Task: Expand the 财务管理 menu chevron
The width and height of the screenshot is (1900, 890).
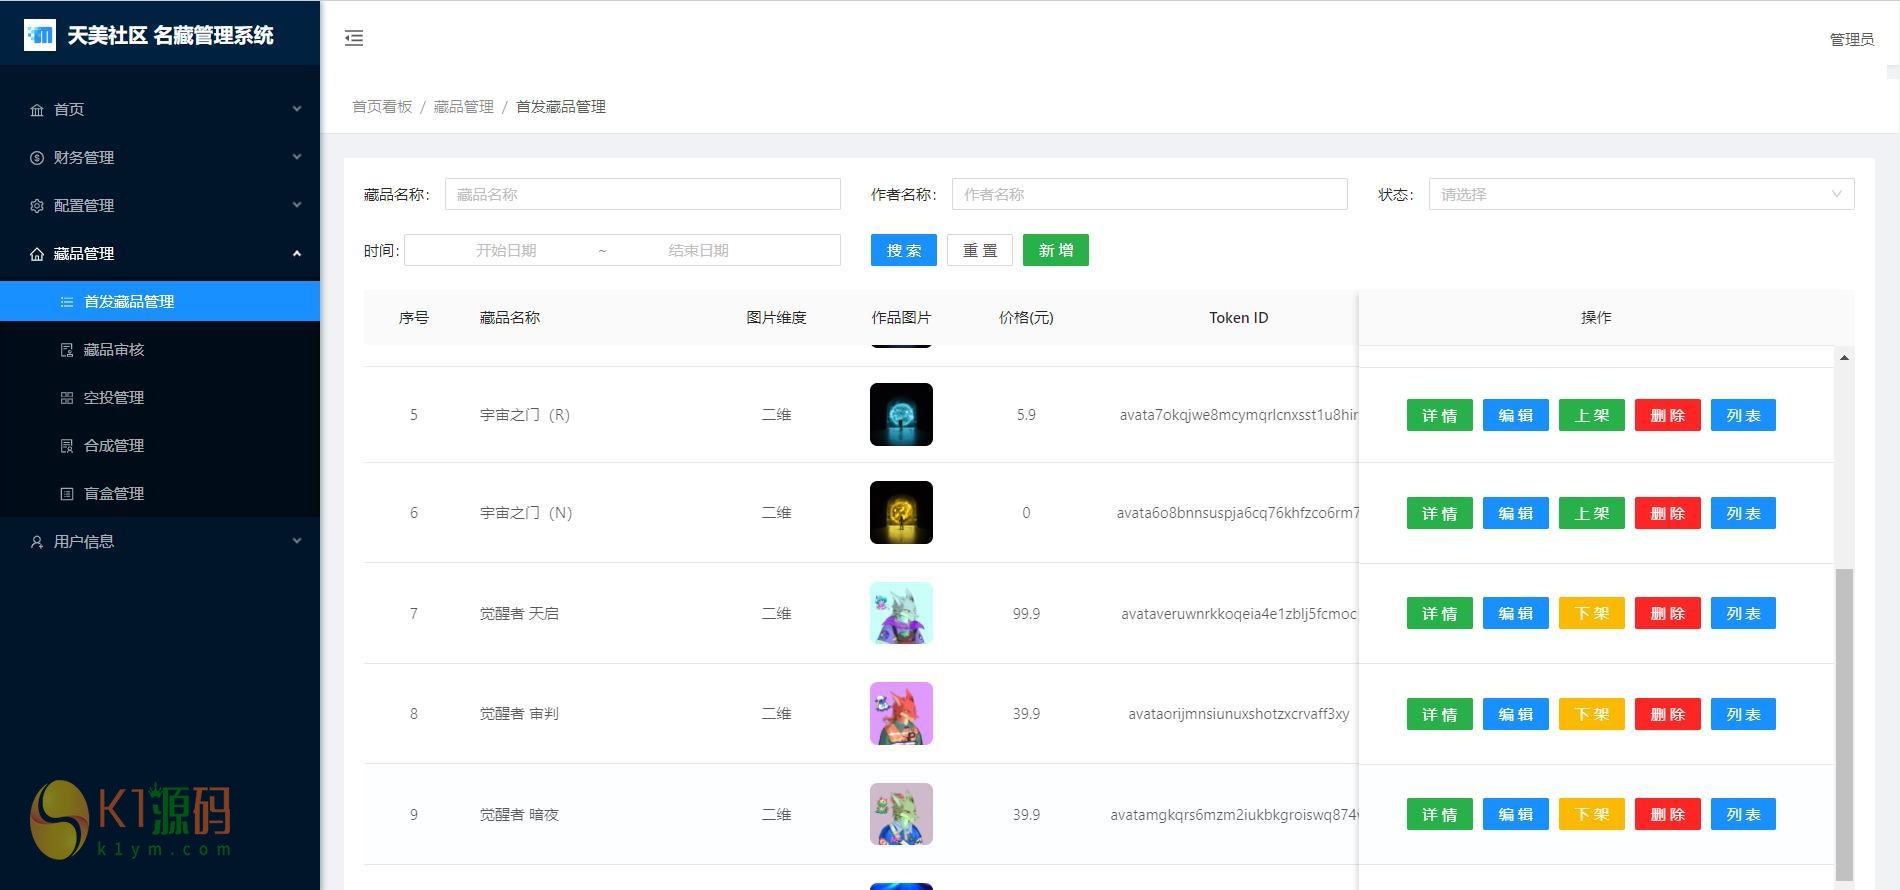Action: coord(297,157)
